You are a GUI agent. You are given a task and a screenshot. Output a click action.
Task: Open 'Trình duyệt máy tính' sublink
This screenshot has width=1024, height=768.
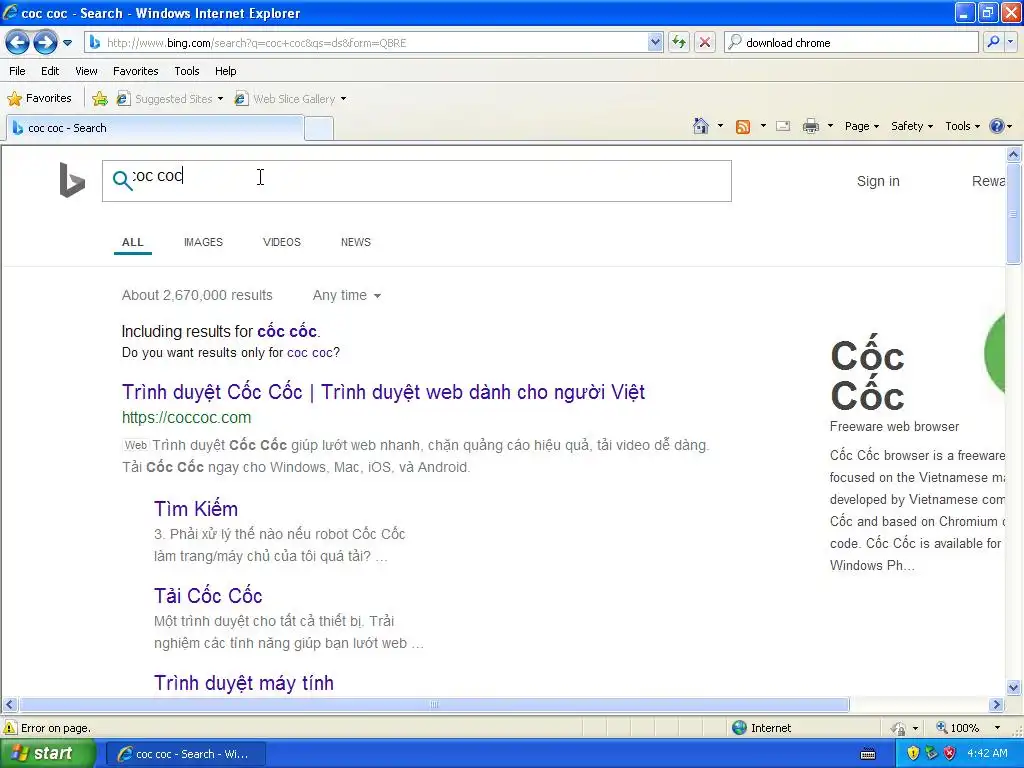244,683
